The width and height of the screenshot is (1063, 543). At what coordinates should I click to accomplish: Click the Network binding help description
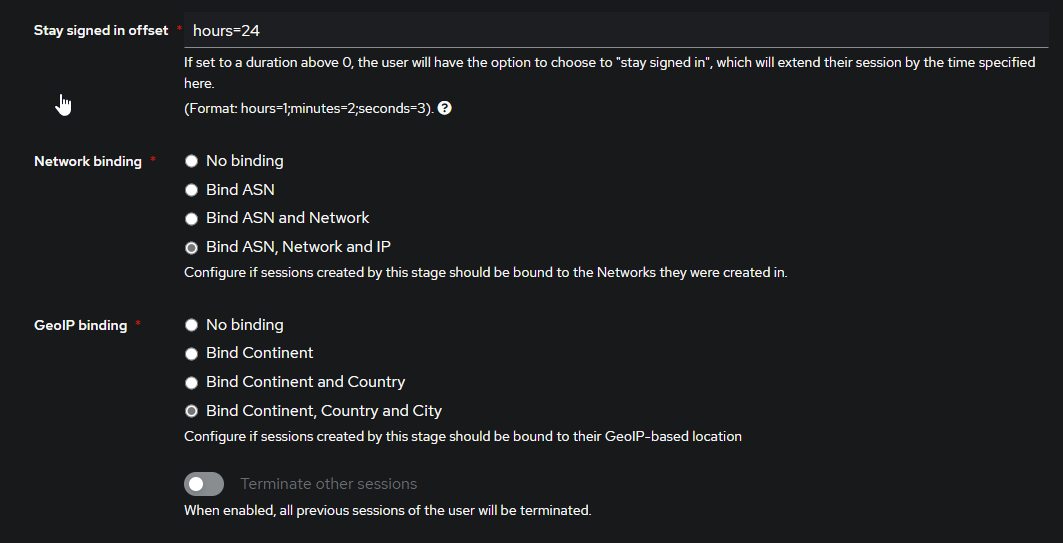tap(485, 272)
